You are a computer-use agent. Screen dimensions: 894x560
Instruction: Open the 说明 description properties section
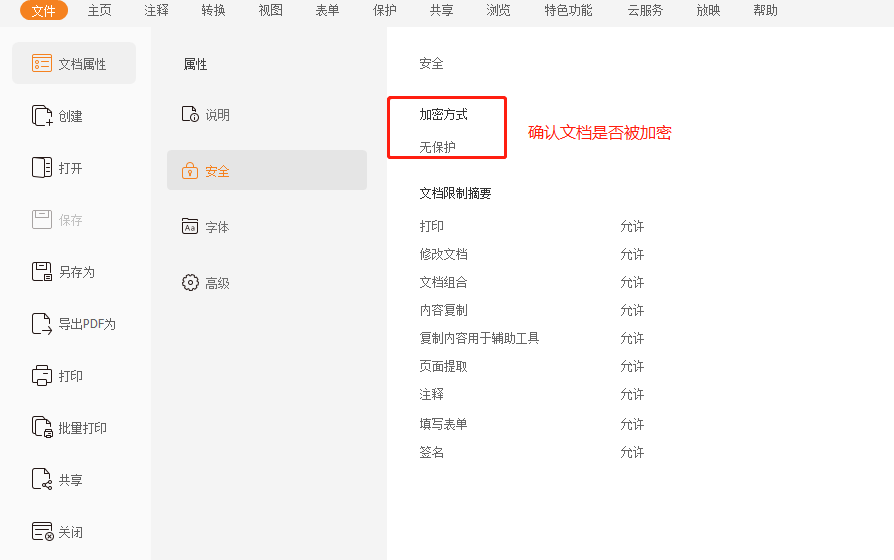[x=217, y=115]
